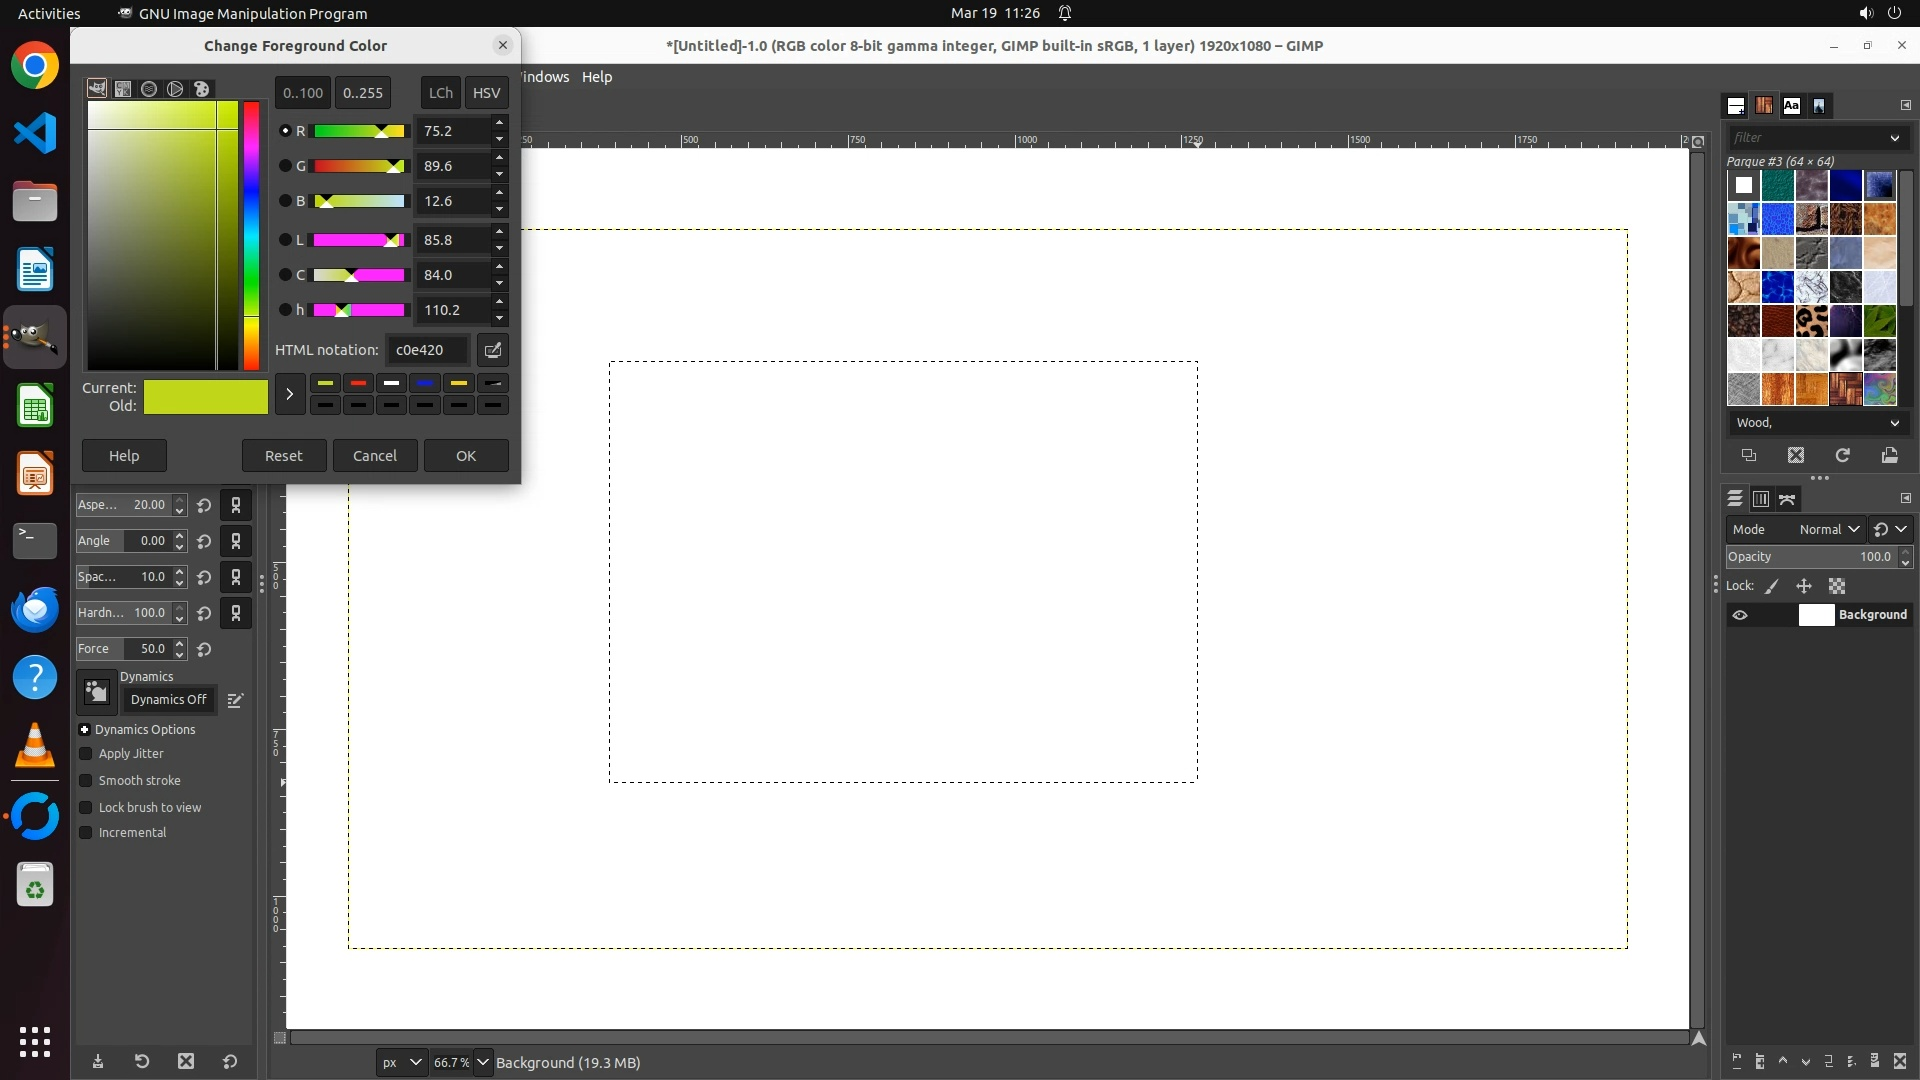Switch to the Watercolor selector icon
This screenshot has width=1920, height=1080.
(149, 89)
